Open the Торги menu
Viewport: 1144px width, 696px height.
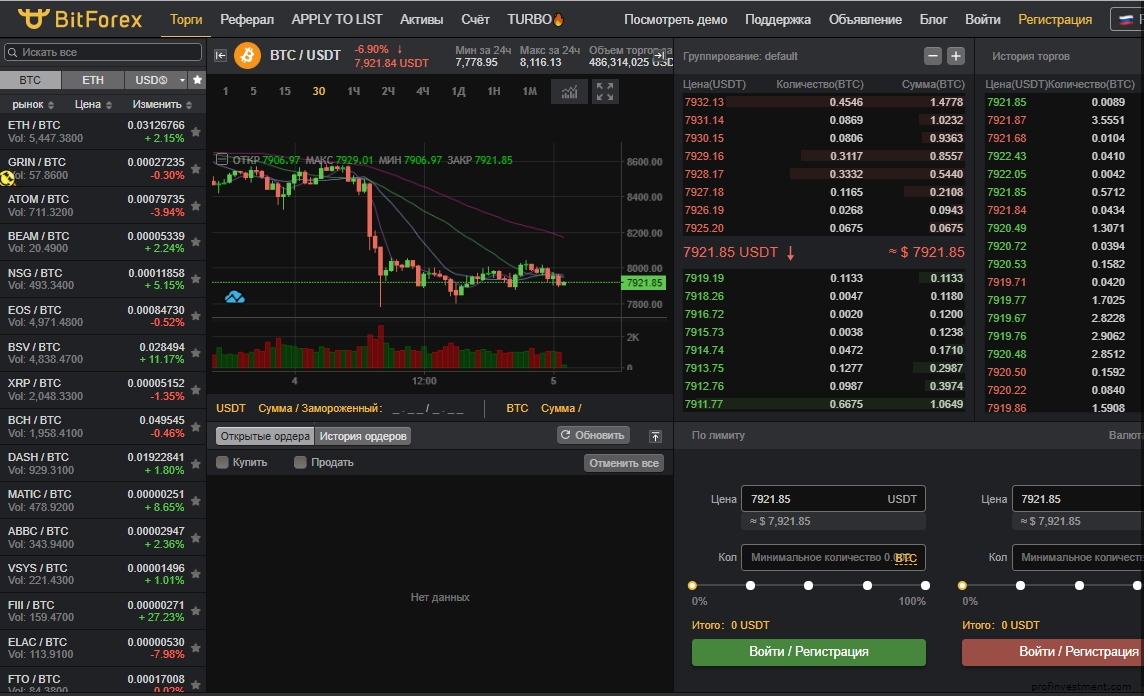point(186,20)
